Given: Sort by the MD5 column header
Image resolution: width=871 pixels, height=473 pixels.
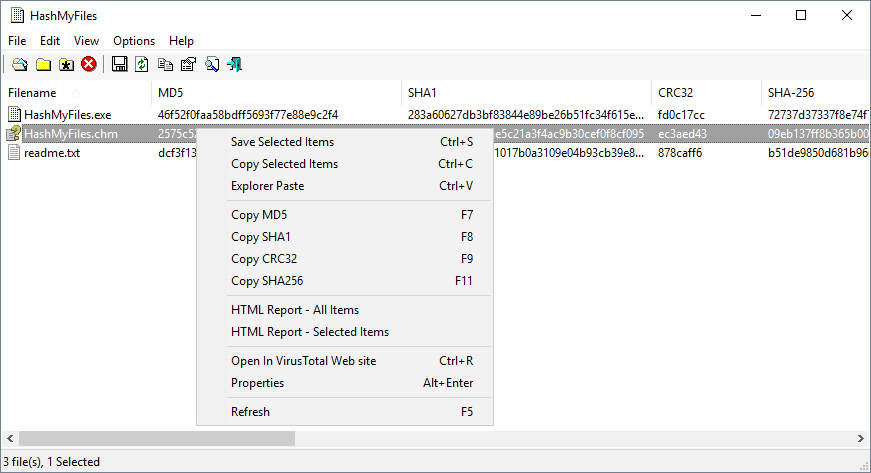Looking at the screenshot, I should [x=275, y=93].
